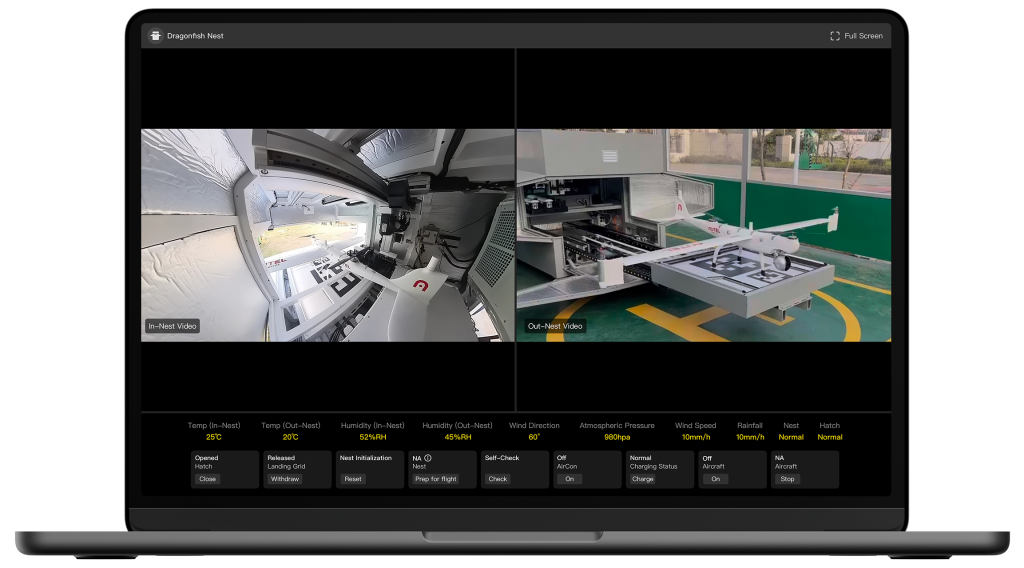Select the Out-Nest video feed
Image resolution: width=1024 pixels, height=568 pixels.
703,235
